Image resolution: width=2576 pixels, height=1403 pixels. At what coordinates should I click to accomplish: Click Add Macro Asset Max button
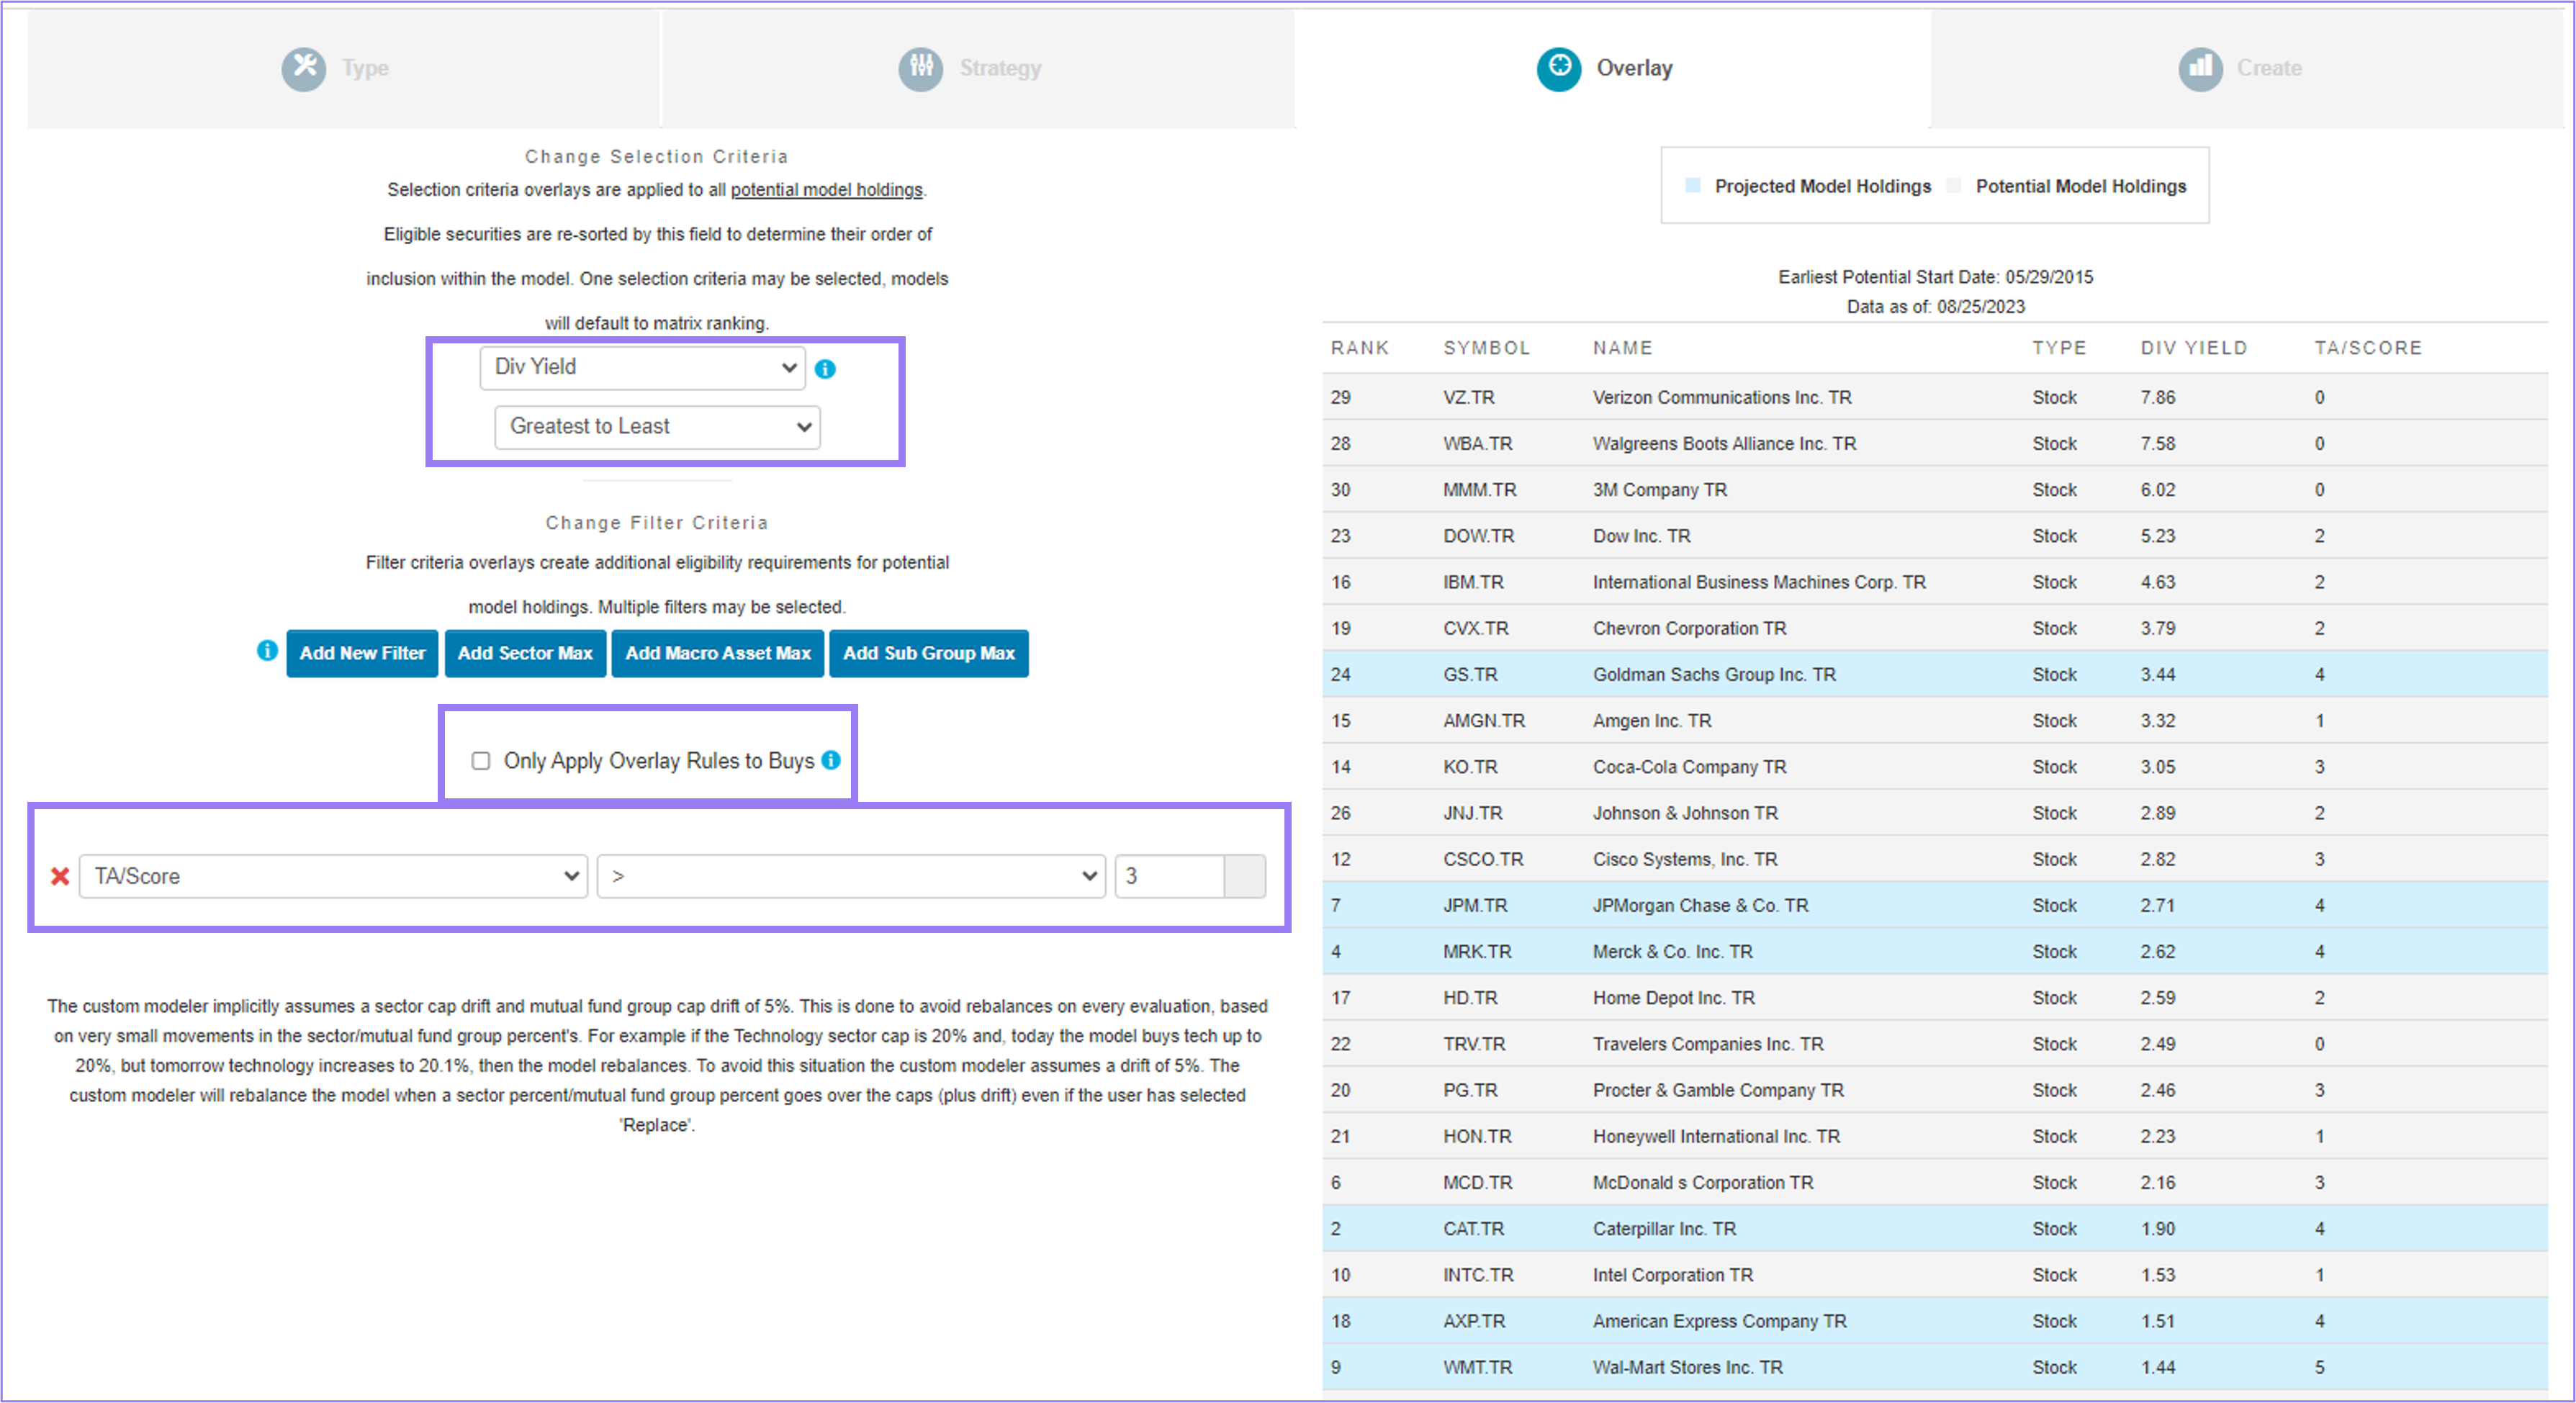[x=718, y=653]
